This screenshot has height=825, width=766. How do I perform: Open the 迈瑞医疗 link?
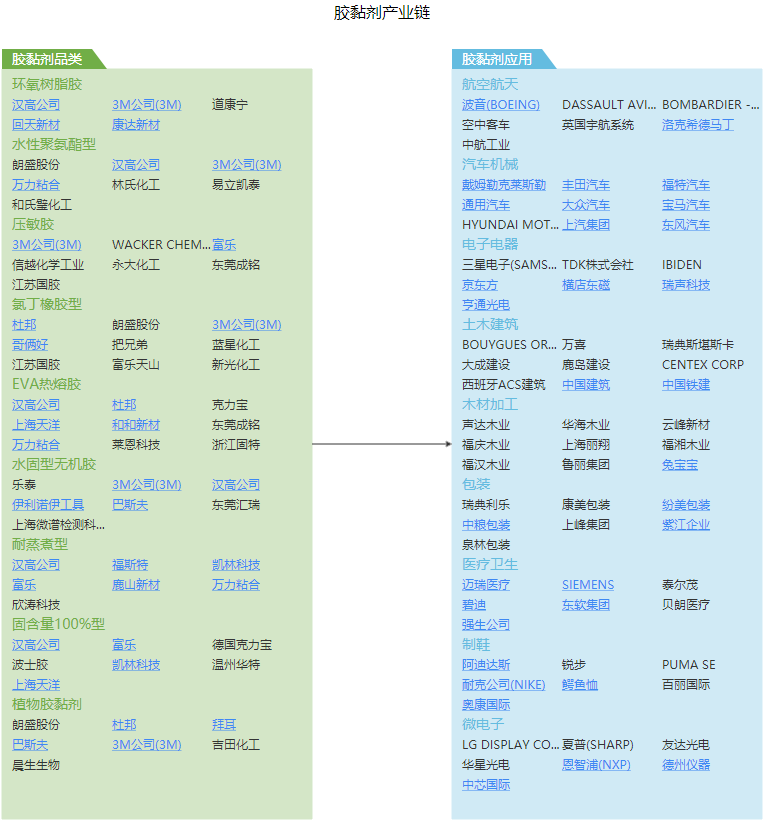point(486,585)
